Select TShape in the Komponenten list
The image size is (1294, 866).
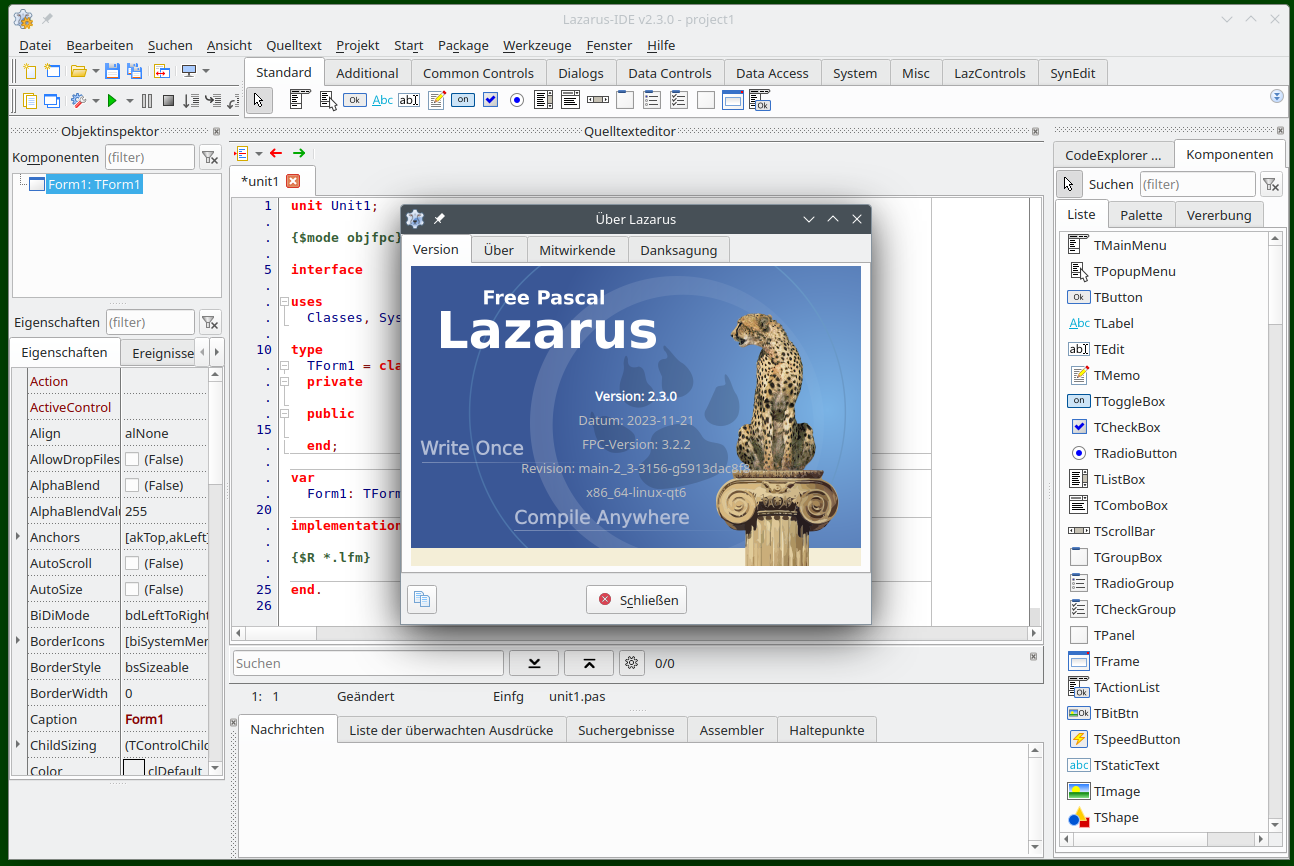(x=1116, y=817)
